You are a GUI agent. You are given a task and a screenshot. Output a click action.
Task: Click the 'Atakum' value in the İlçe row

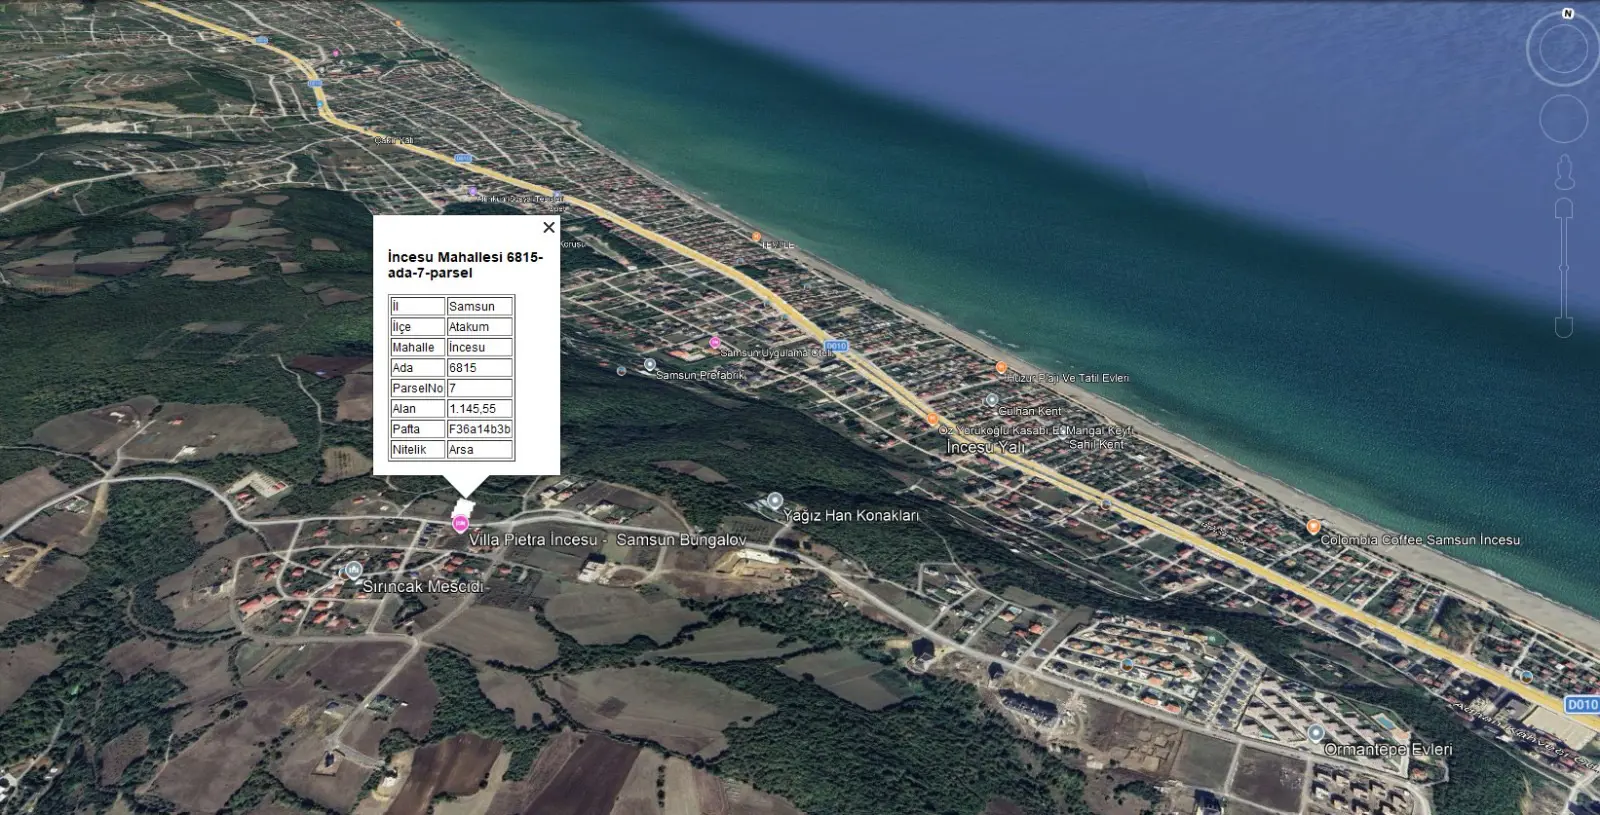[479, 327]
